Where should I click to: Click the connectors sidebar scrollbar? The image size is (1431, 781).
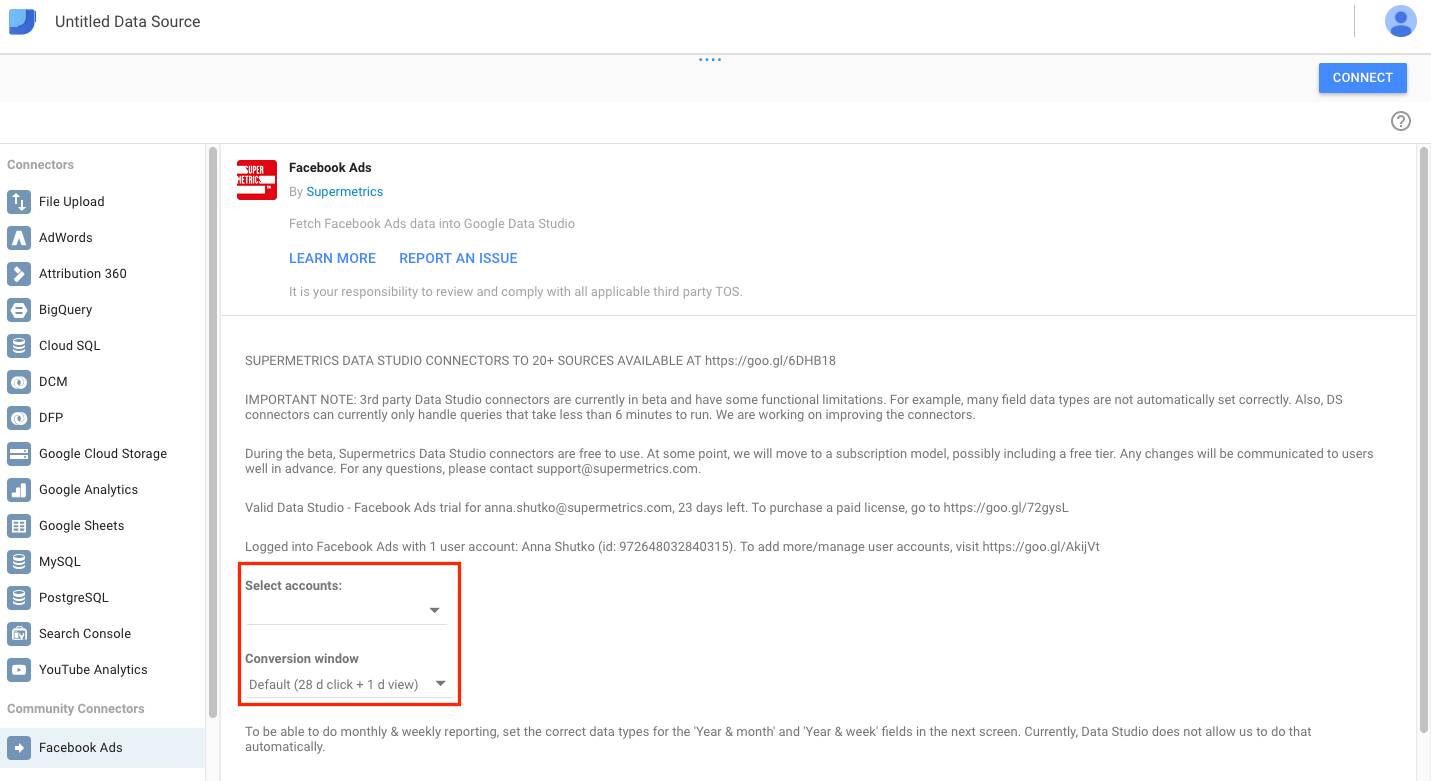pyautogui.click(x=212, y=432)
